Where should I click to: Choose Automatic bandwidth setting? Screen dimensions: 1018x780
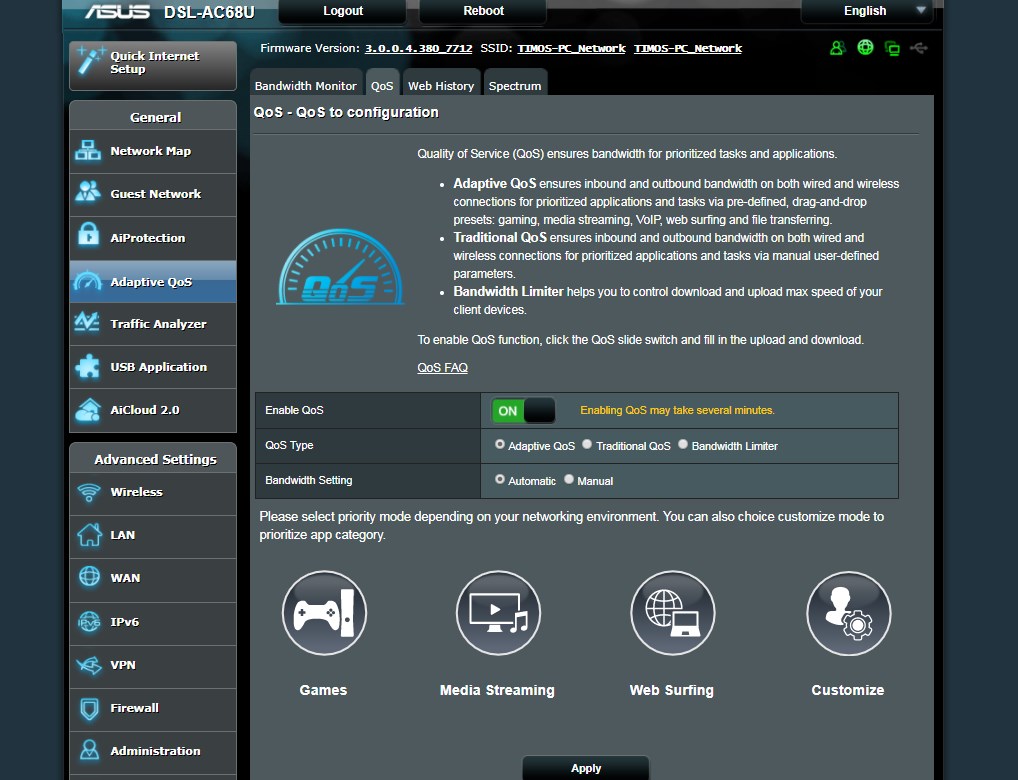point(500,479)
